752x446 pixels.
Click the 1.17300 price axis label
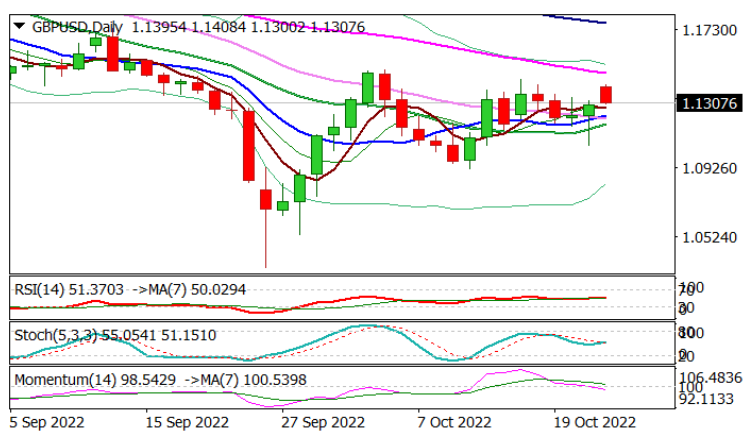click(709, 30)
